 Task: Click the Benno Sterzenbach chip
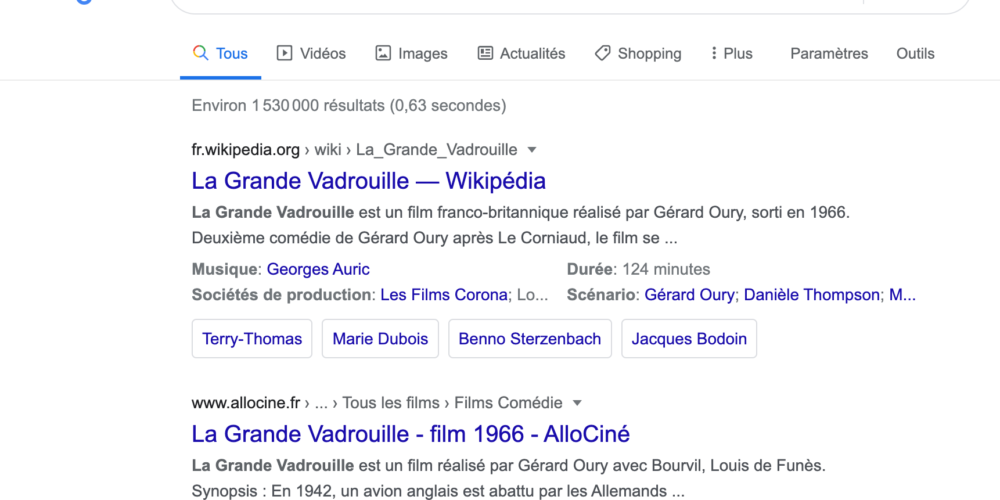click(x=529, y=339)
